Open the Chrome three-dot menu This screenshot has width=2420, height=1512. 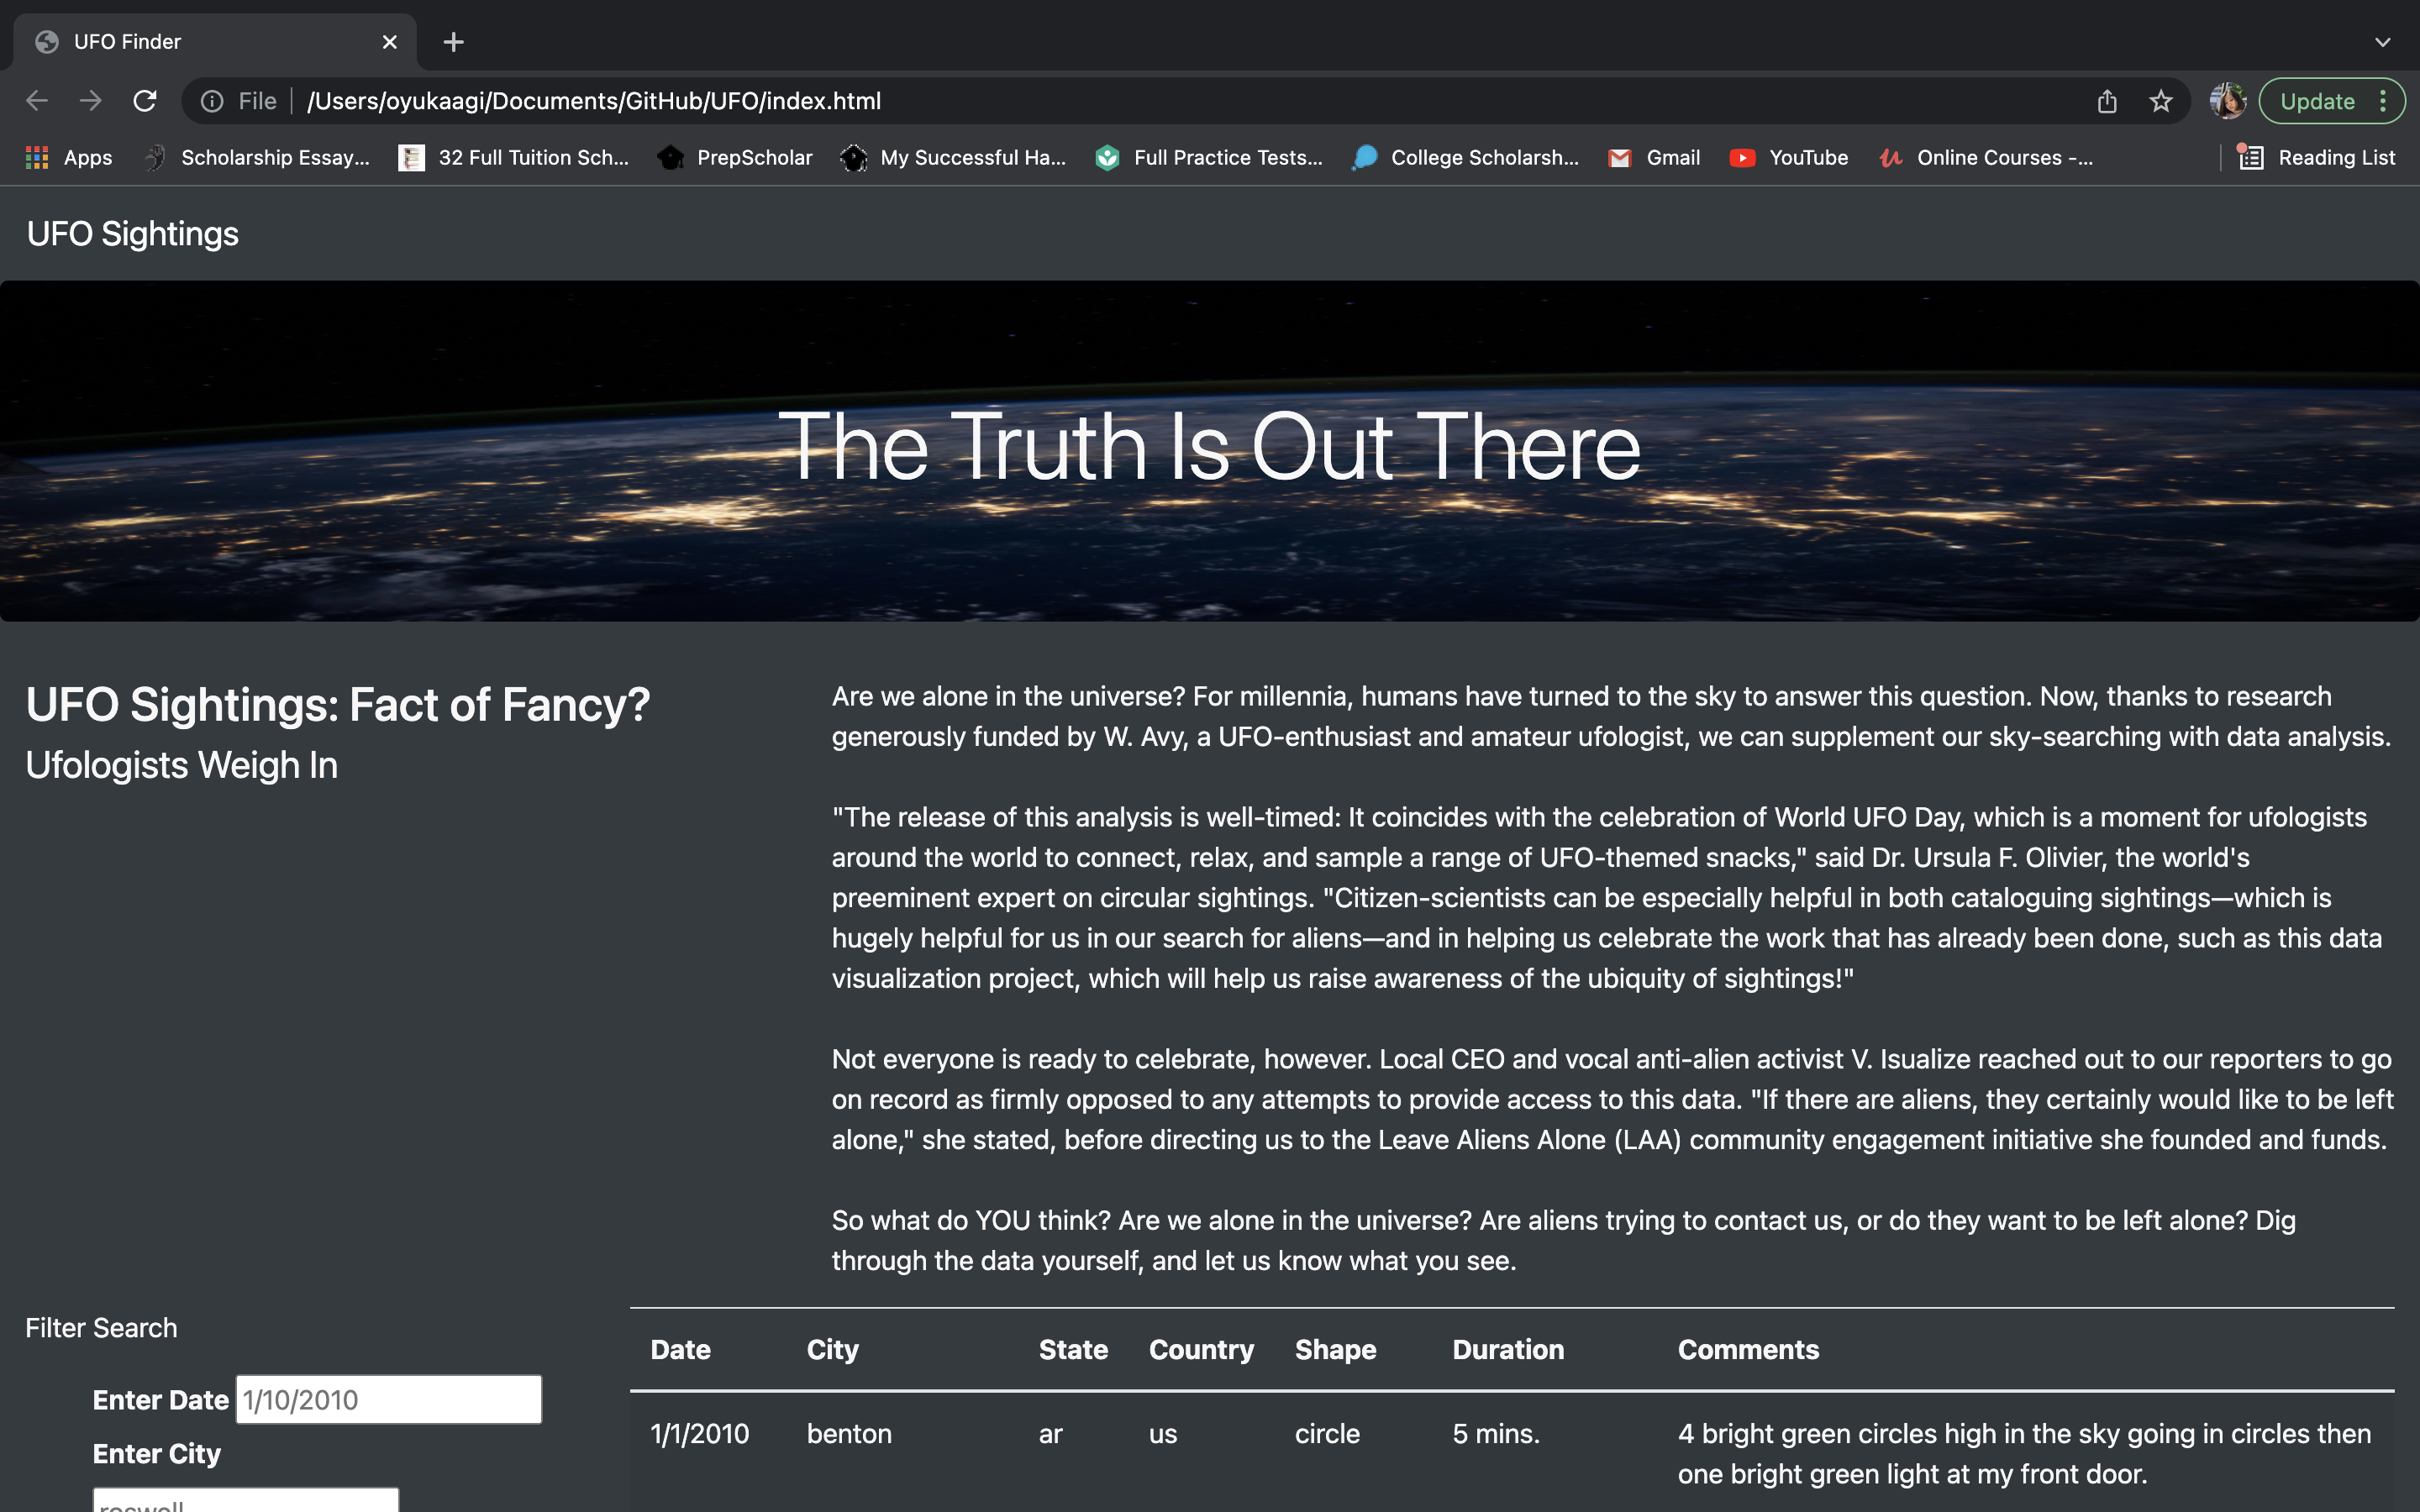click(2383, 101)
